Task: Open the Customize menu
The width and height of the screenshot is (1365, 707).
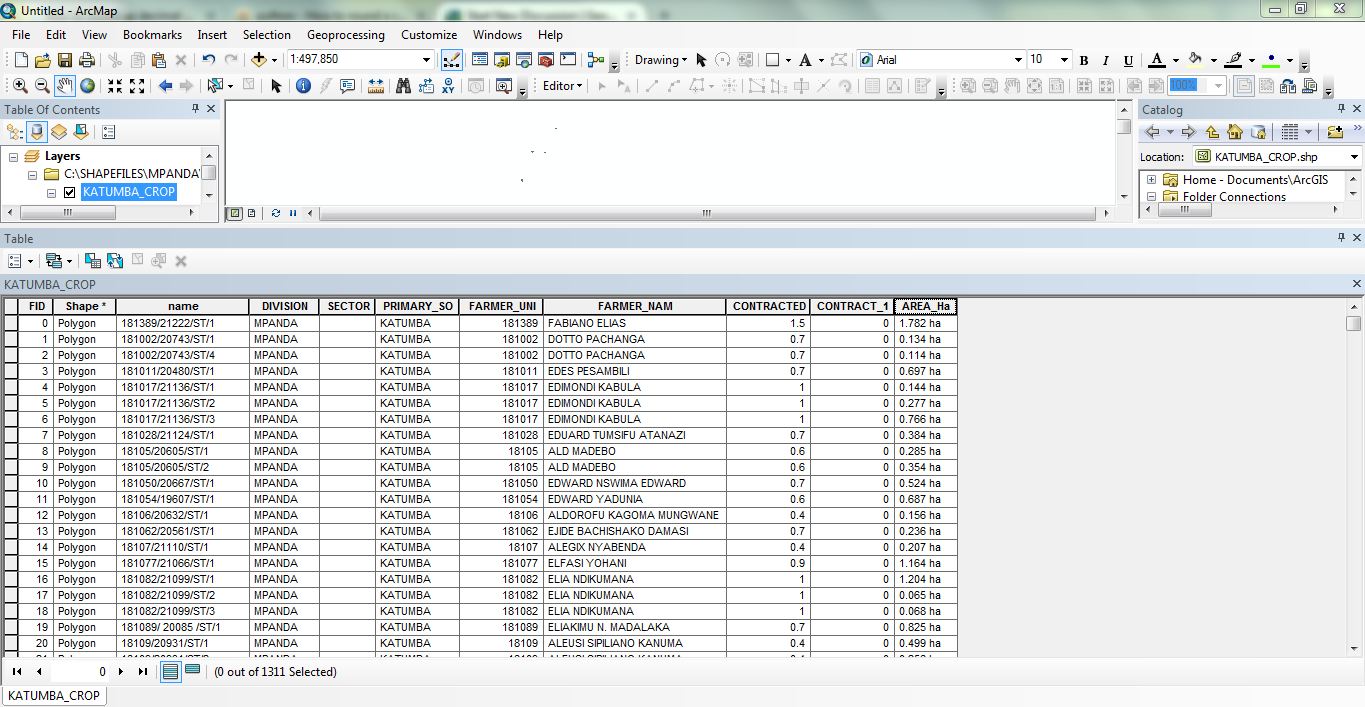Action: click(x=429, y=35)
